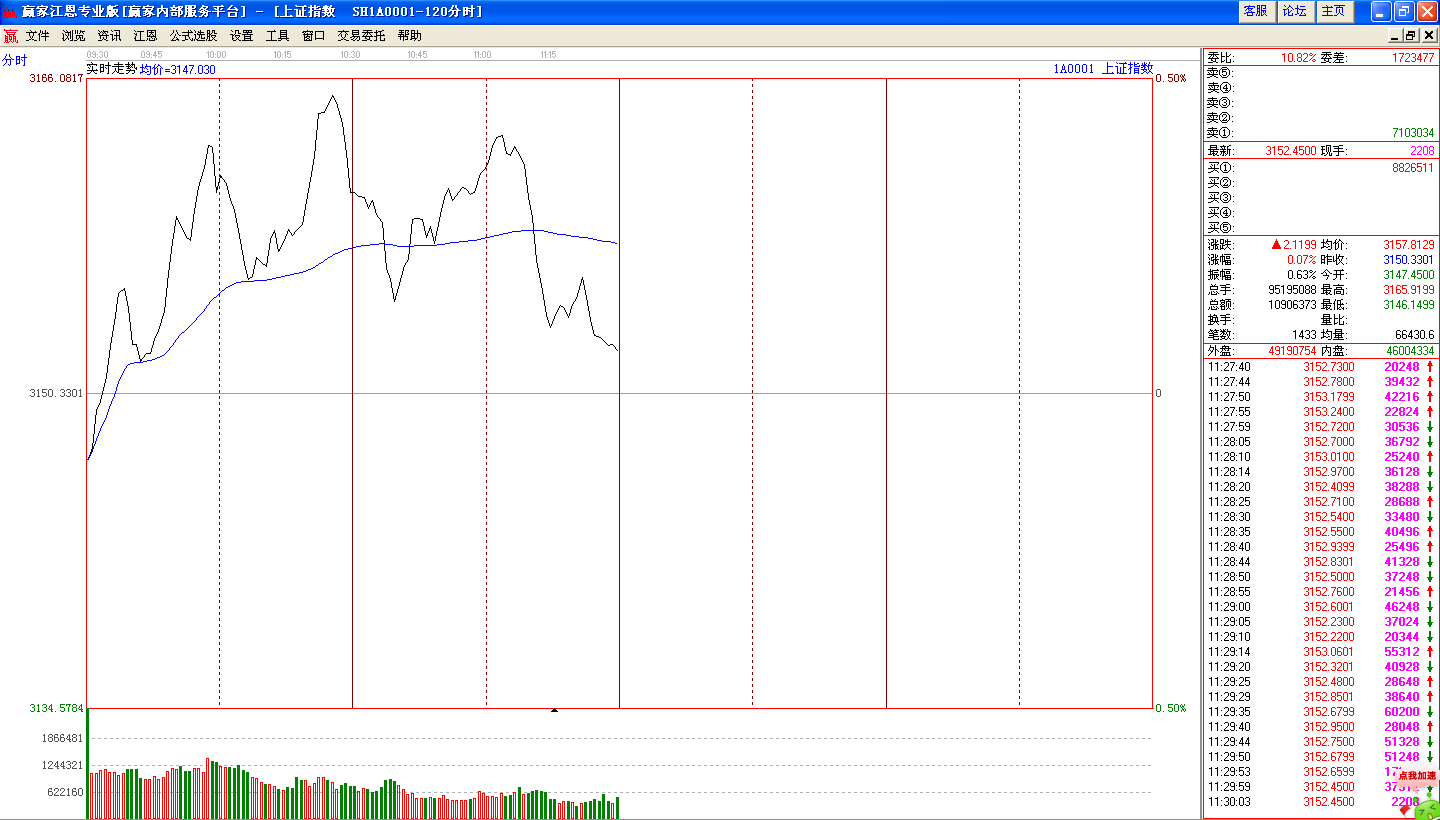Click the 1244321 volume axis label
1440x820 pixels.
(62, 765)
